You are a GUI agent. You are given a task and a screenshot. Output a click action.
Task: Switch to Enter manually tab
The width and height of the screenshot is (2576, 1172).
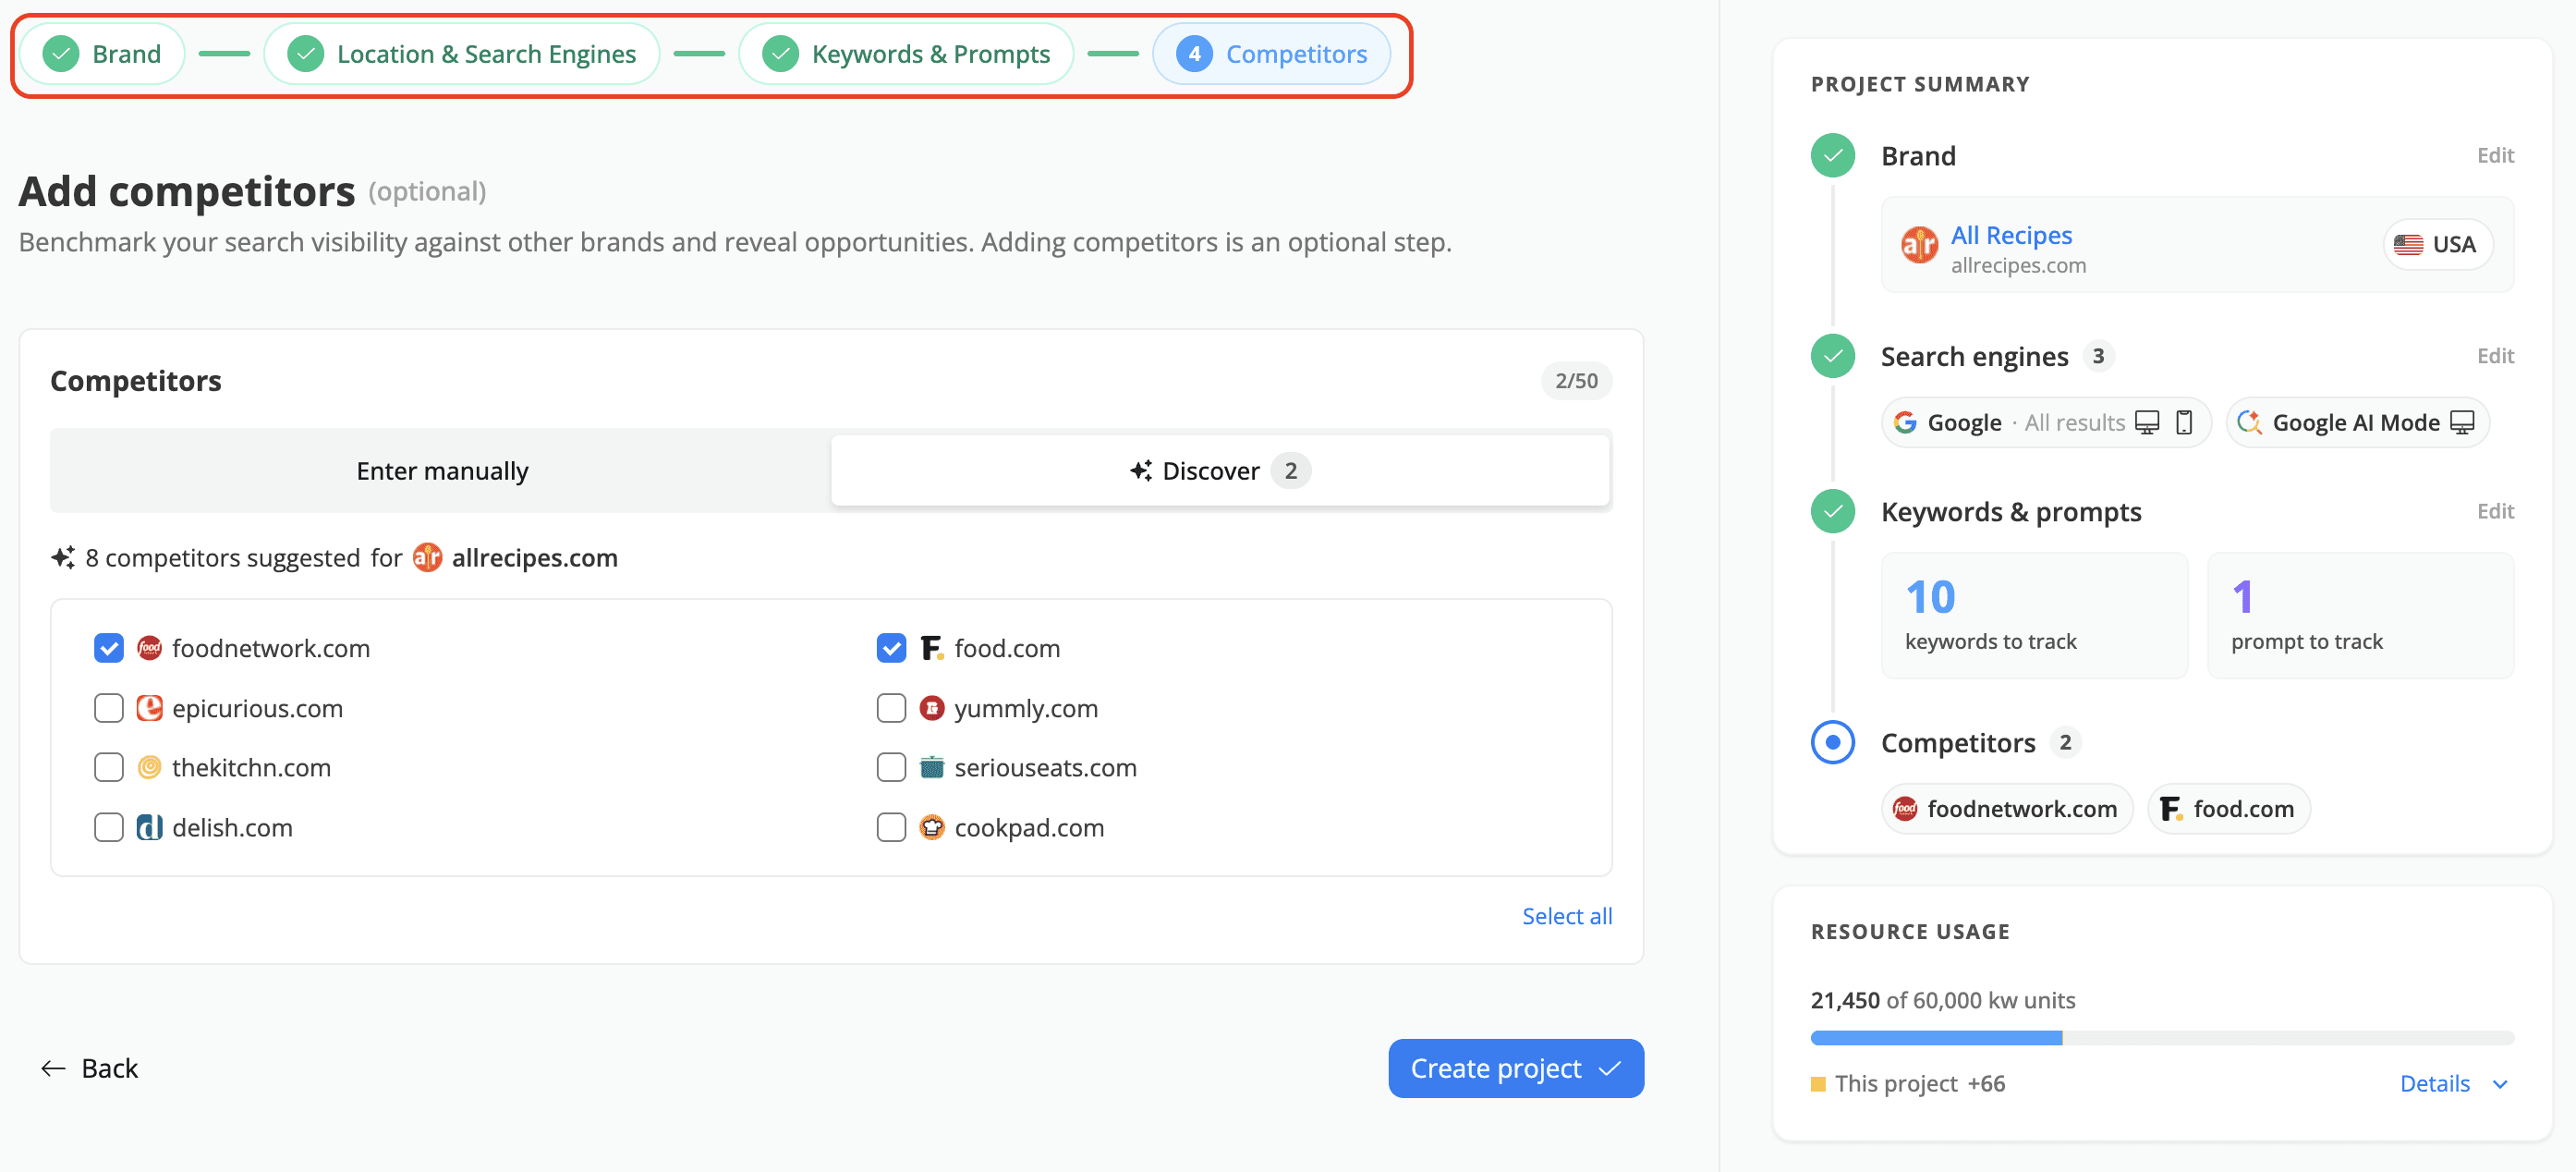[x=442, y=471]
